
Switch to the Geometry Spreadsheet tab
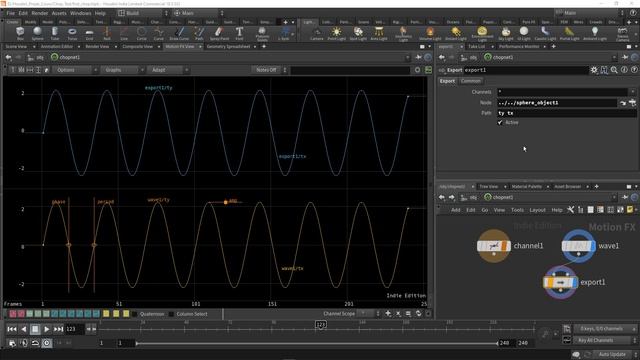(x=229, y=47)
